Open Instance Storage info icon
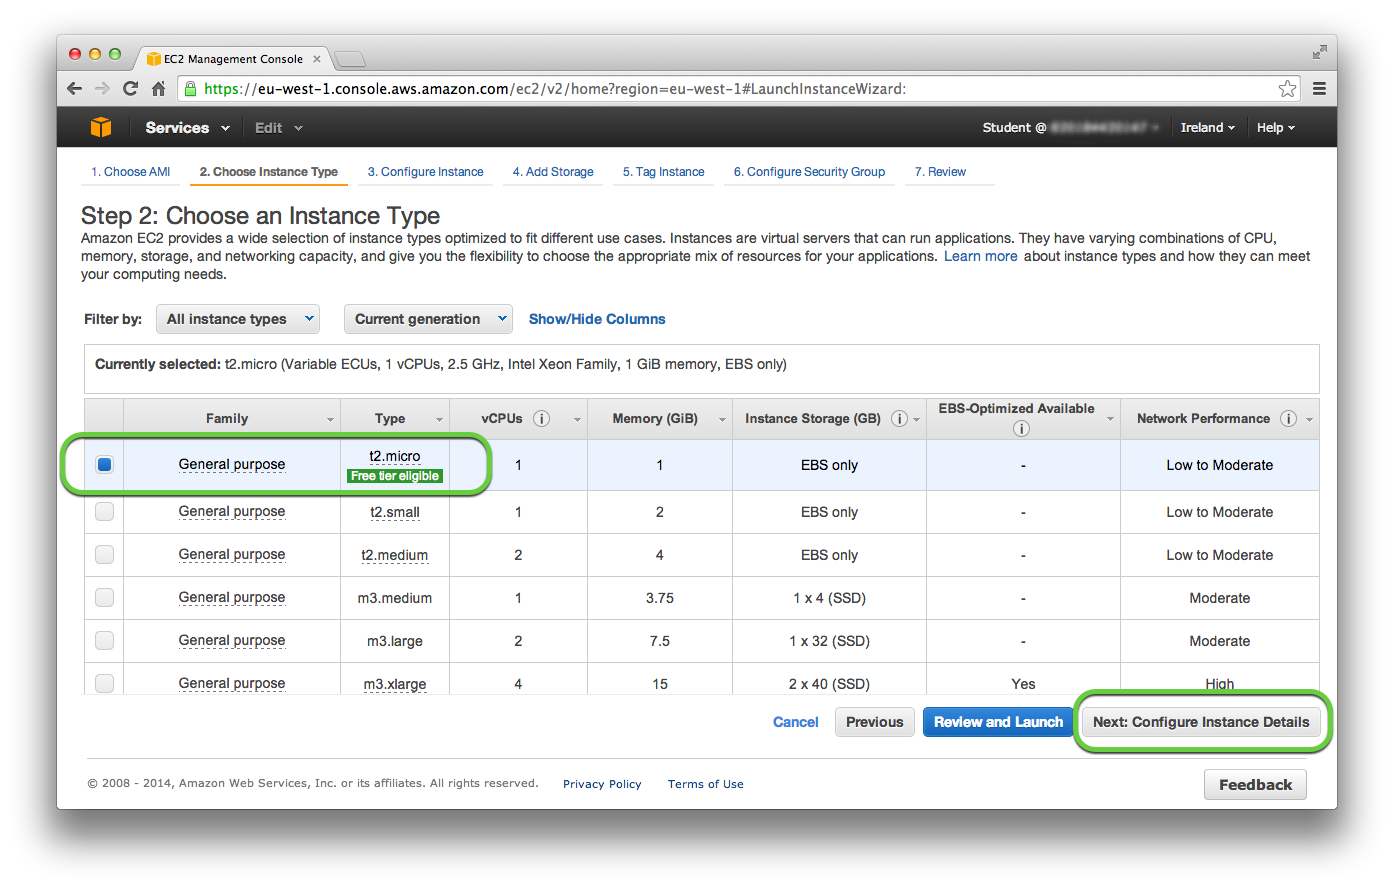The height and width of the screenshot is (888, 1394). pos(899,419)
